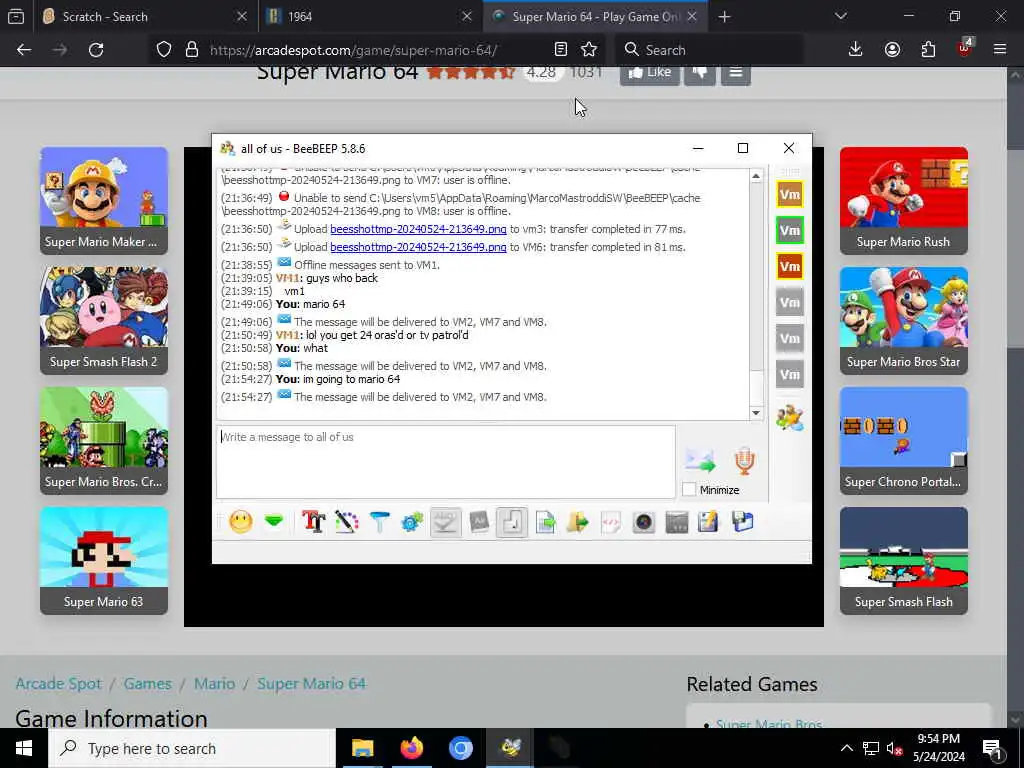This screenshot has width=1024, height=768.
Task: Open the Windows Start menu
Action: tap(24, 748)
